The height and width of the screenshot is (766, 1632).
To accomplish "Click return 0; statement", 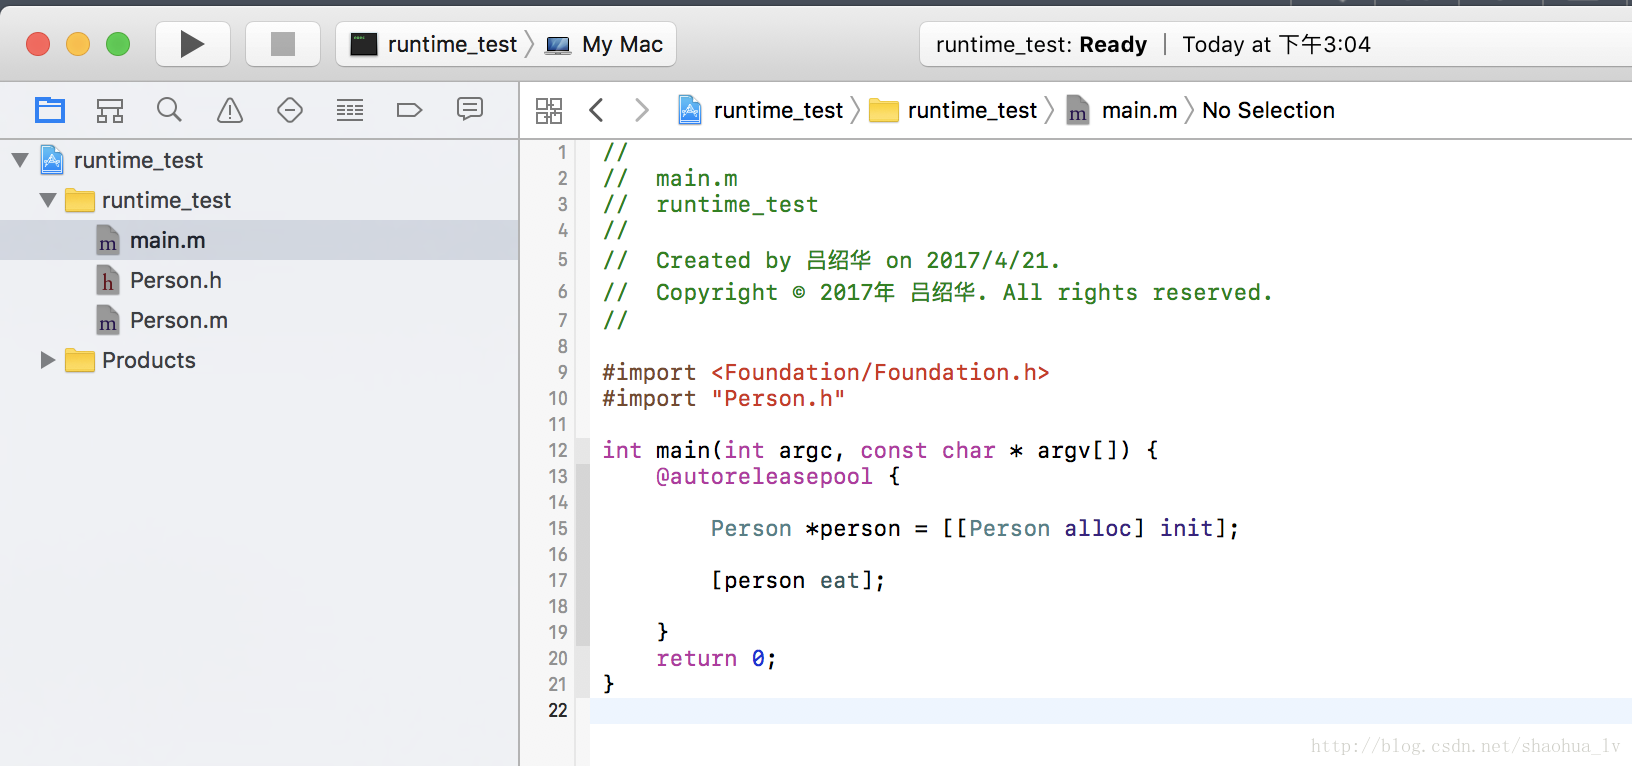I will pyautogui.click(x=716, y=658).
